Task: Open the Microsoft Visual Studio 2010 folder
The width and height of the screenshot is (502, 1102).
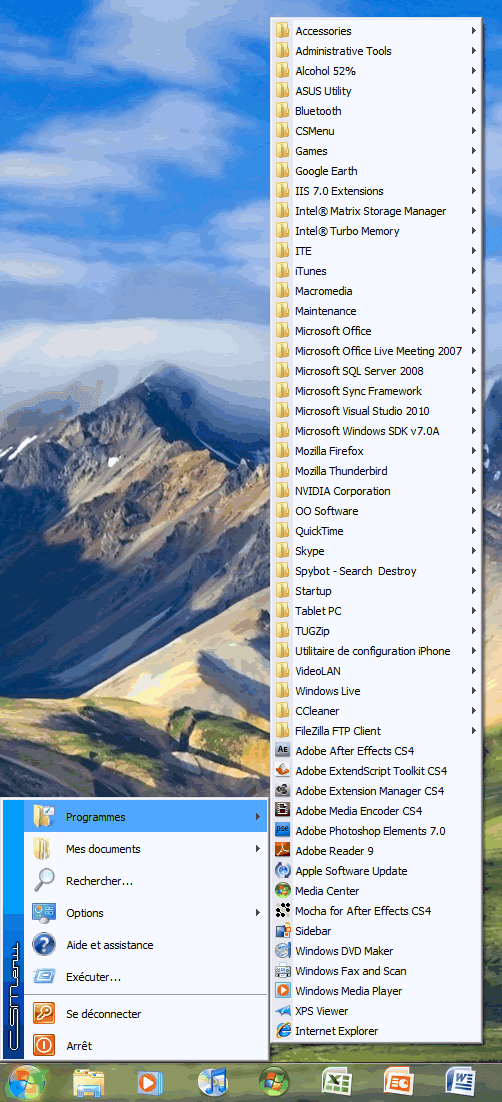Action: (x=377, y=411)
